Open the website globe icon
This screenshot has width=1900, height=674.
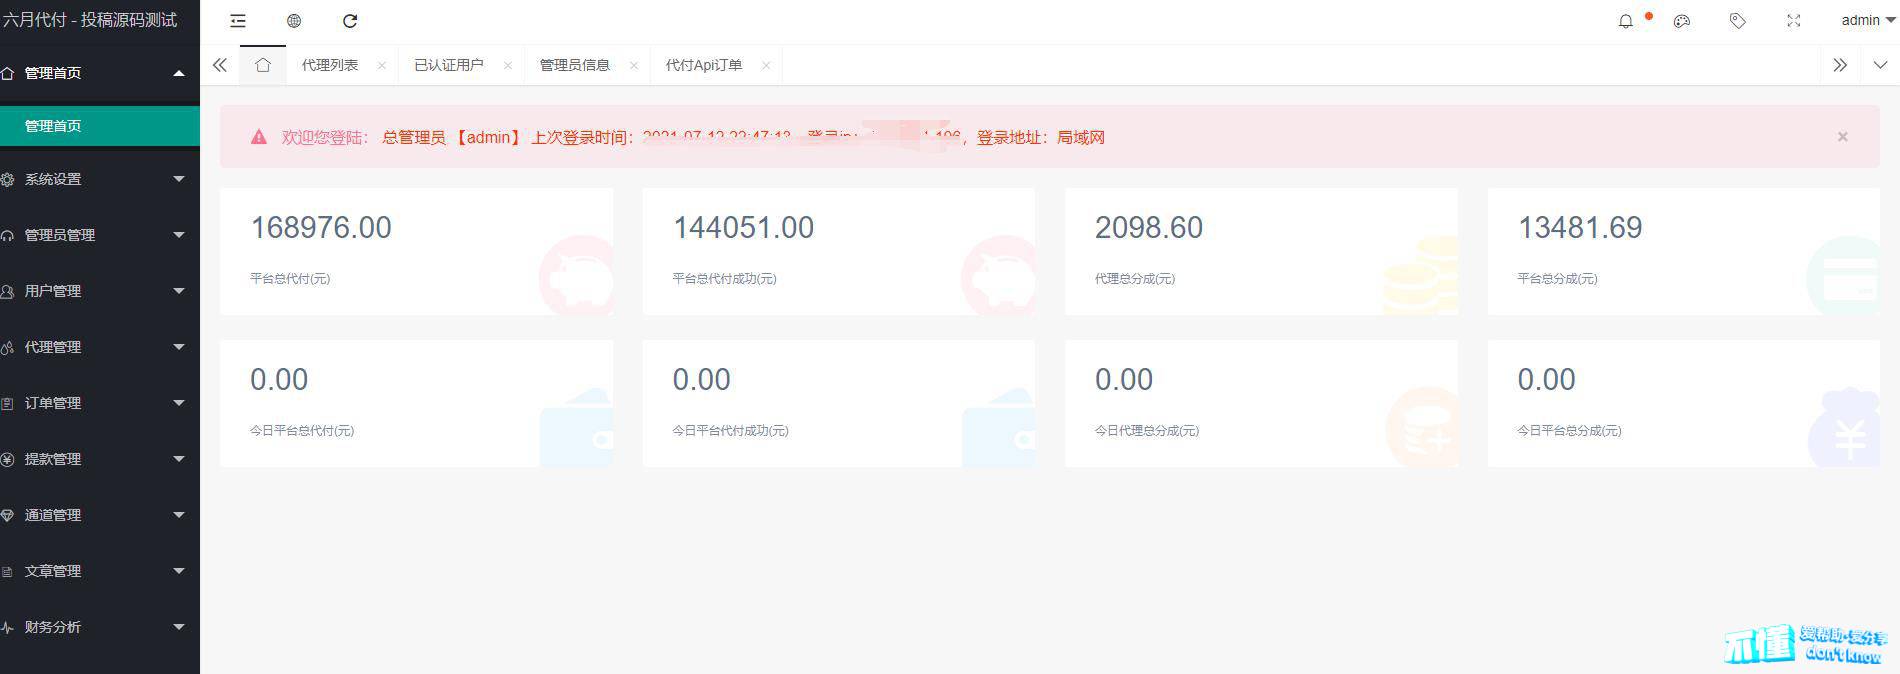coord(294,21)
